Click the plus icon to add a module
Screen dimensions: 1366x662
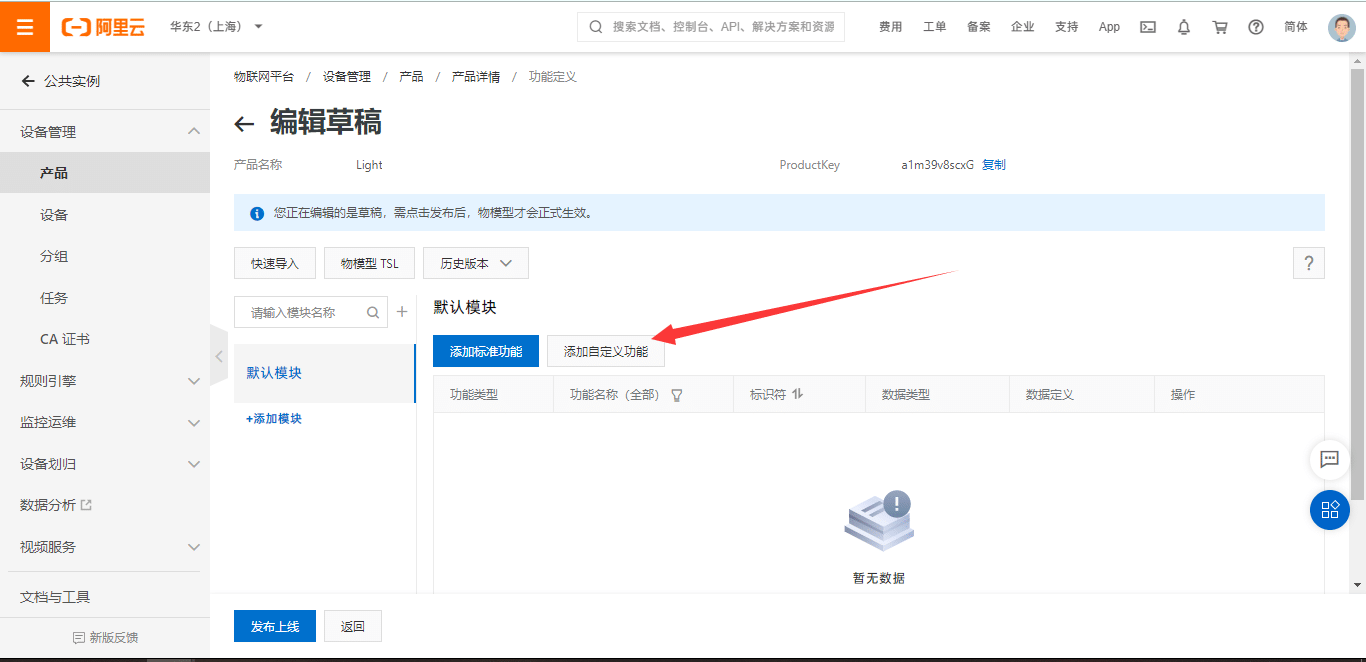point(400,311)
